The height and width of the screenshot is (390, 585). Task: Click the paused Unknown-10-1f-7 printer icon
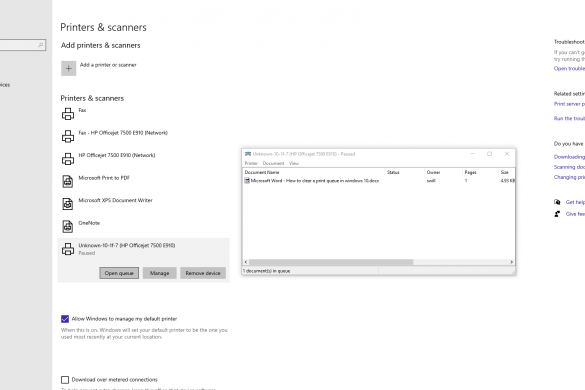click(x=68, y=249)
